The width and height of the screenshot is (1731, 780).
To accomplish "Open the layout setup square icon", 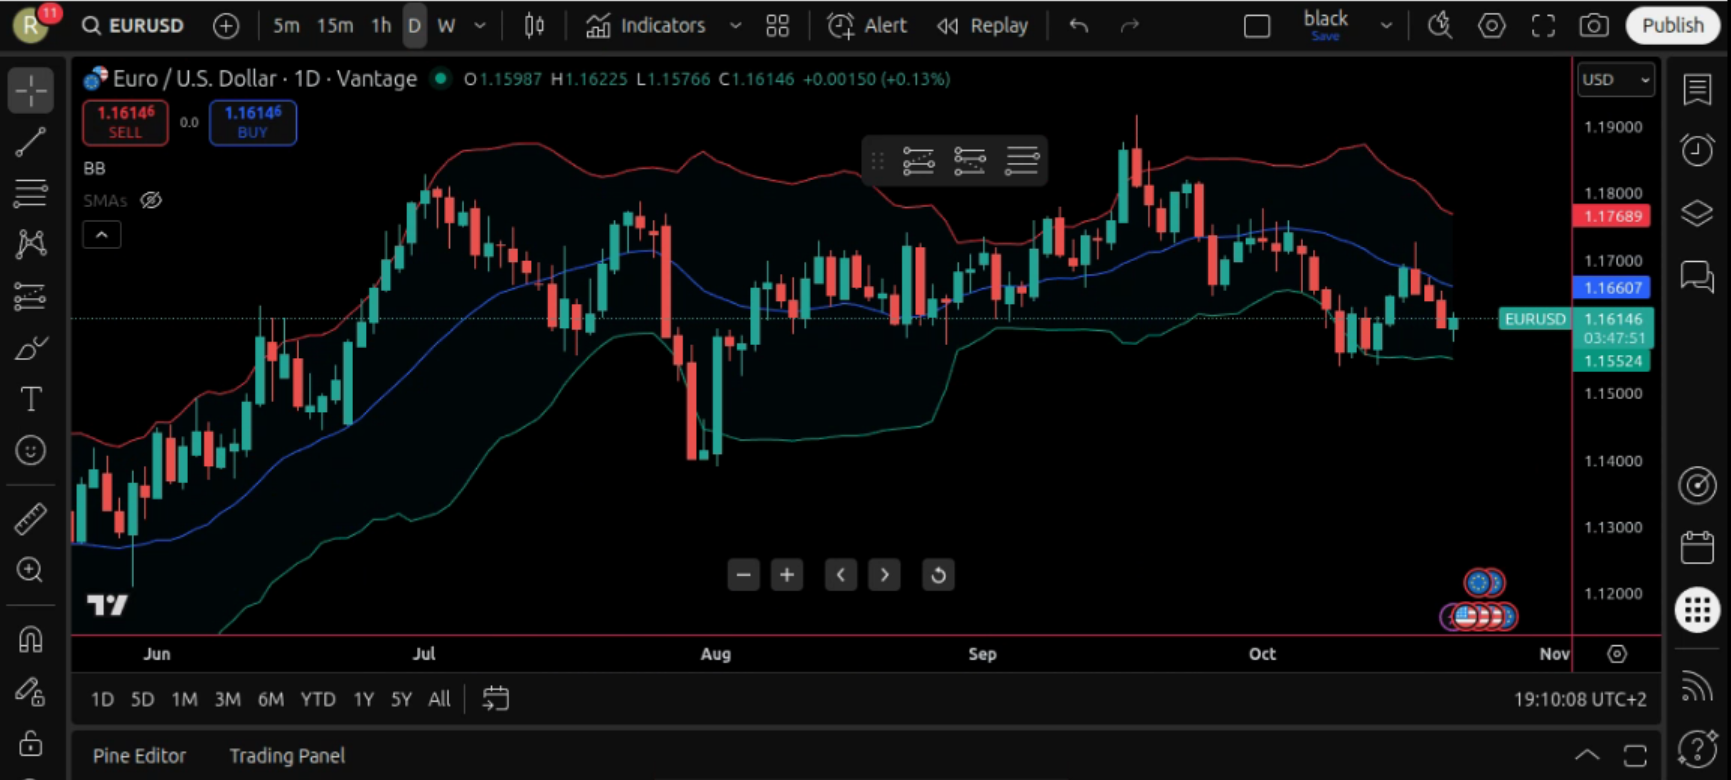I will (x=1257, y=26).
